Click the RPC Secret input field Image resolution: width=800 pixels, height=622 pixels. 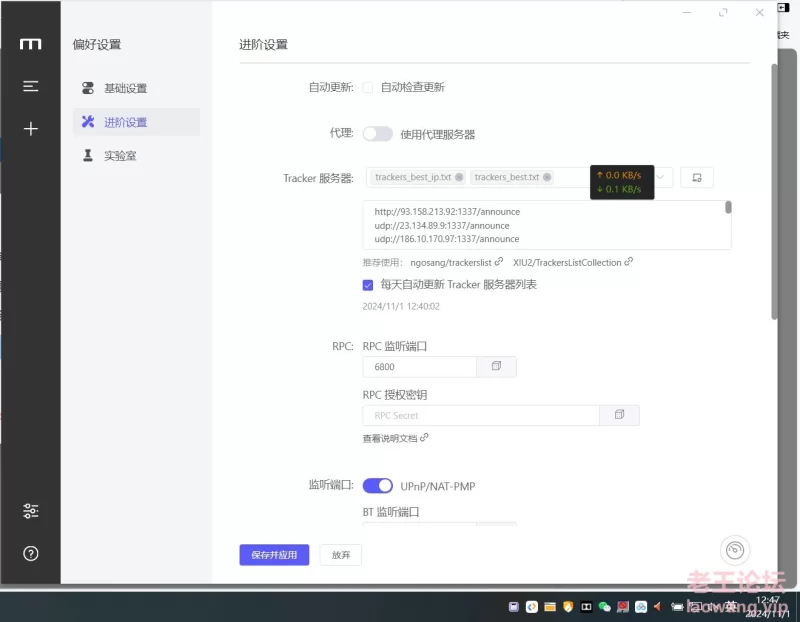pyautogui.click(x=481, y=415)
